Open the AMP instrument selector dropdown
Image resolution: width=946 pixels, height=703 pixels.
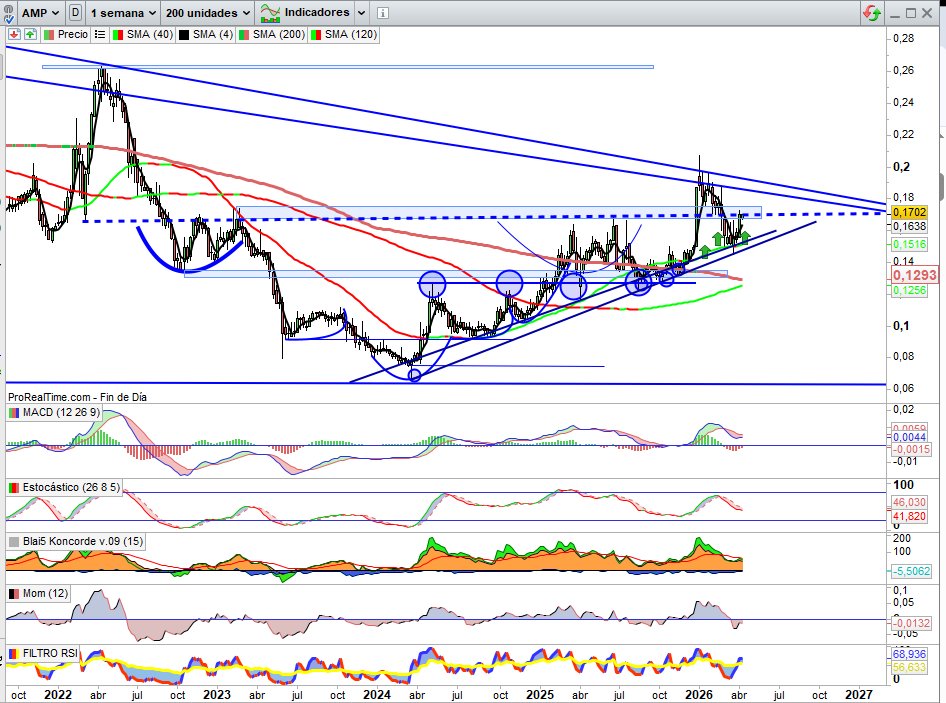[40, 13]
